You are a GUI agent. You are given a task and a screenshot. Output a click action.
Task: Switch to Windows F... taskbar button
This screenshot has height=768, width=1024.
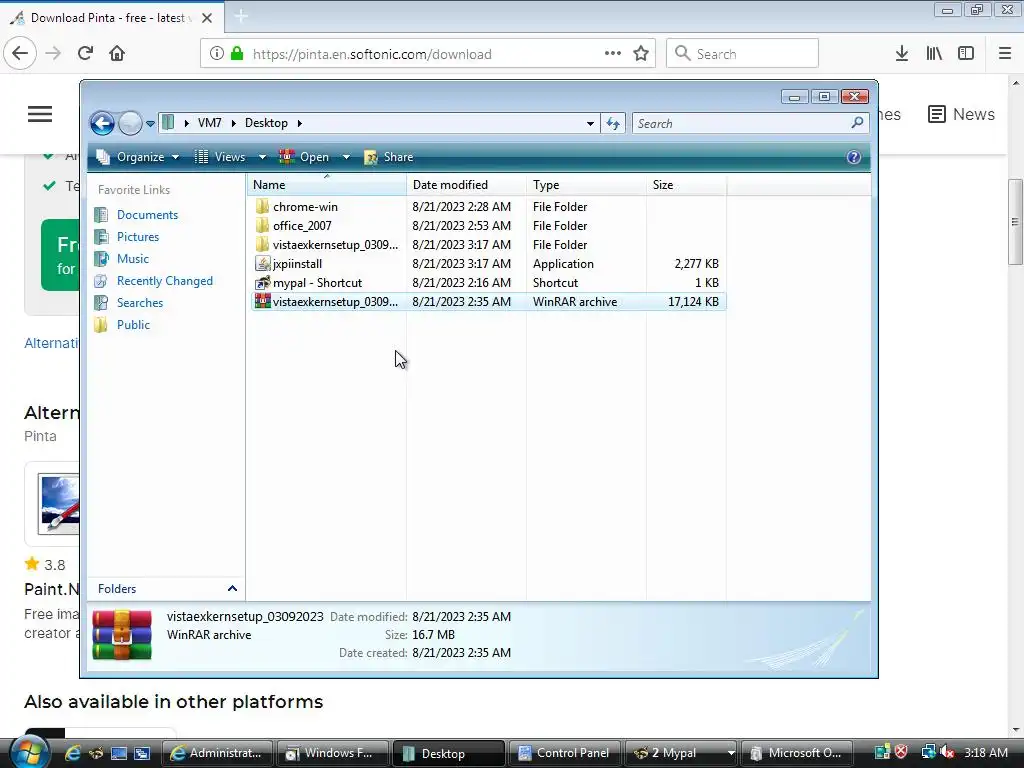pyautogui.click(x=332, y=753)
